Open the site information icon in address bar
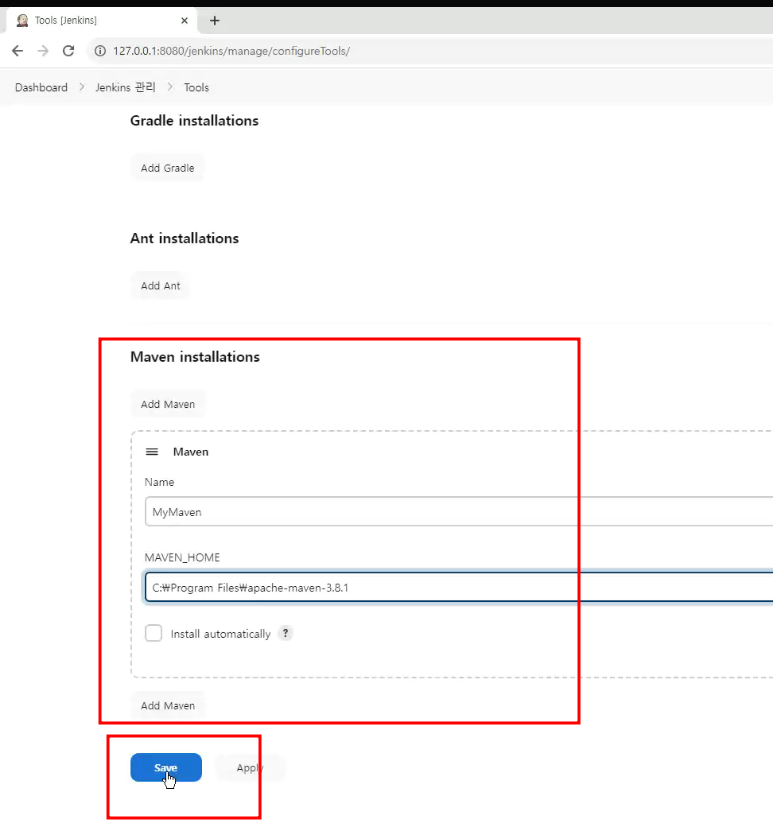 (x=100, y=51)
